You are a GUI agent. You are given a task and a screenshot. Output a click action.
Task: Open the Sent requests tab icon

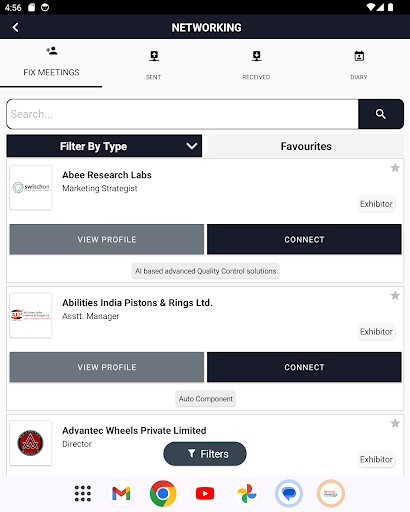tap(154, 56)
